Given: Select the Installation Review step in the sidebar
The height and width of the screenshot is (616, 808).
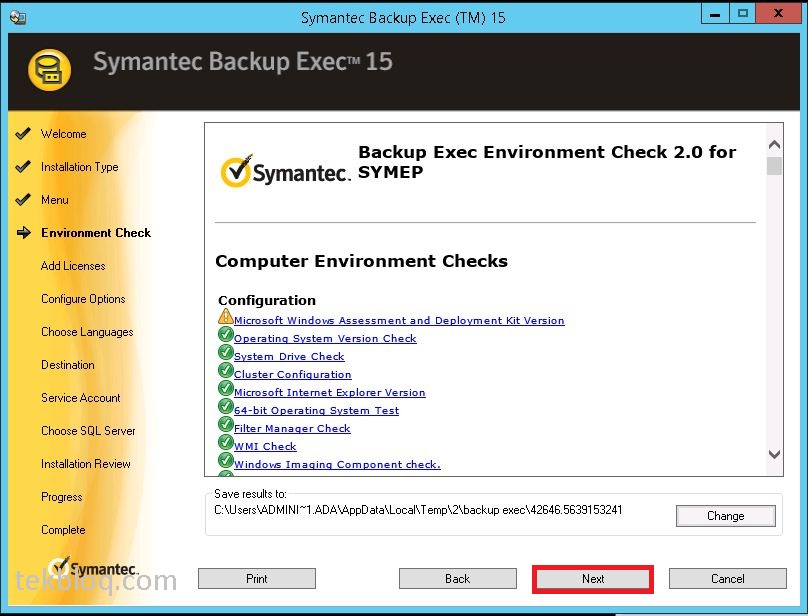Looking at the screenshot, I should 86,464.
